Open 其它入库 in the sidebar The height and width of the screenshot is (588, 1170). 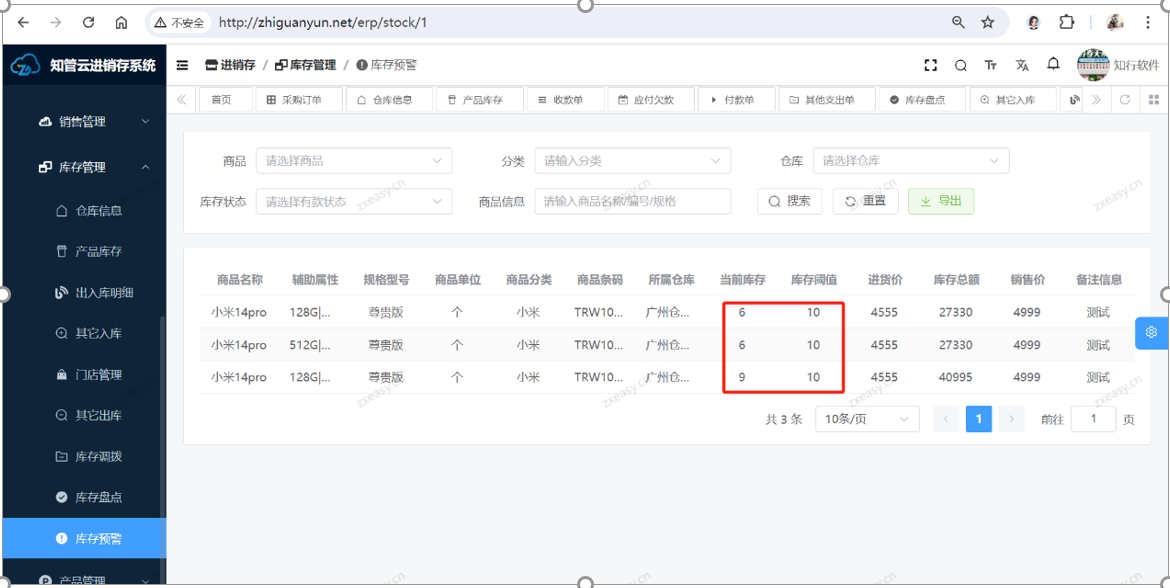tap(84, 334)
